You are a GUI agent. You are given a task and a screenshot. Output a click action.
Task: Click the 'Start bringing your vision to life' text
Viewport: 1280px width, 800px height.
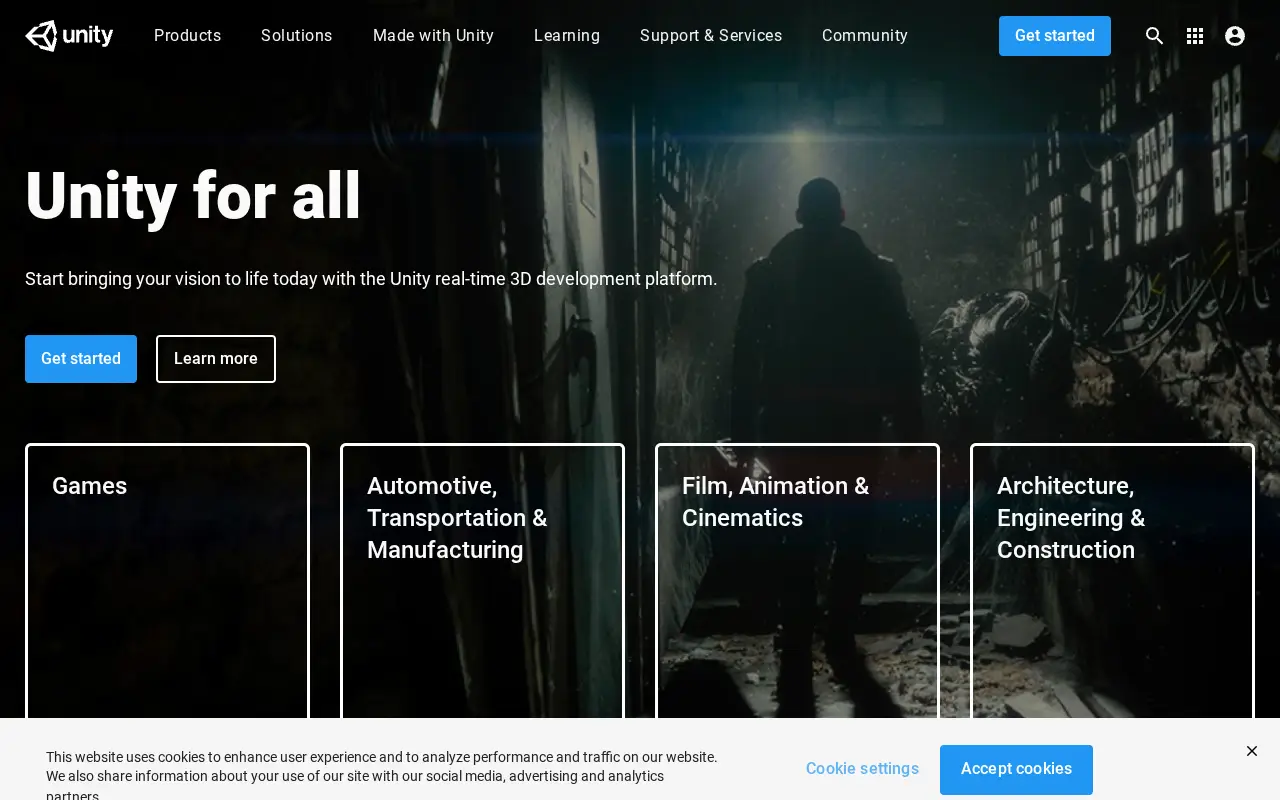(x=371, y=279)
